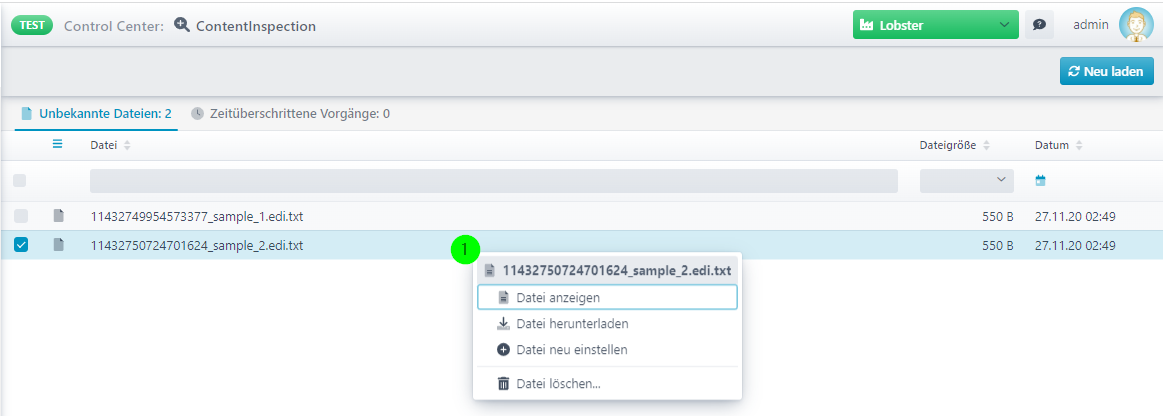This screenshot has width=1163, height=416.
Task: Switch to Zeitüberschrittene Vorgänge tab
Action: coord(291,113)
